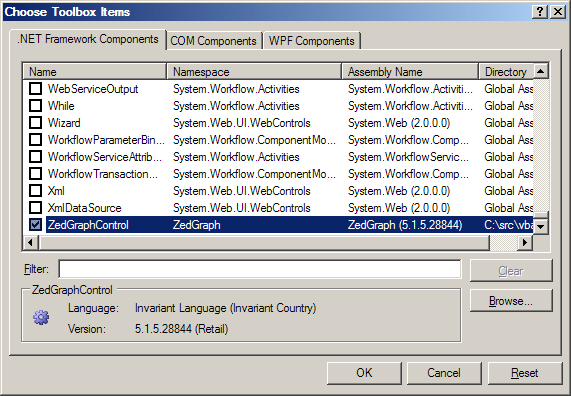
Task: Cancel the Choose Toolbox Items dialog
Action: 444,373
